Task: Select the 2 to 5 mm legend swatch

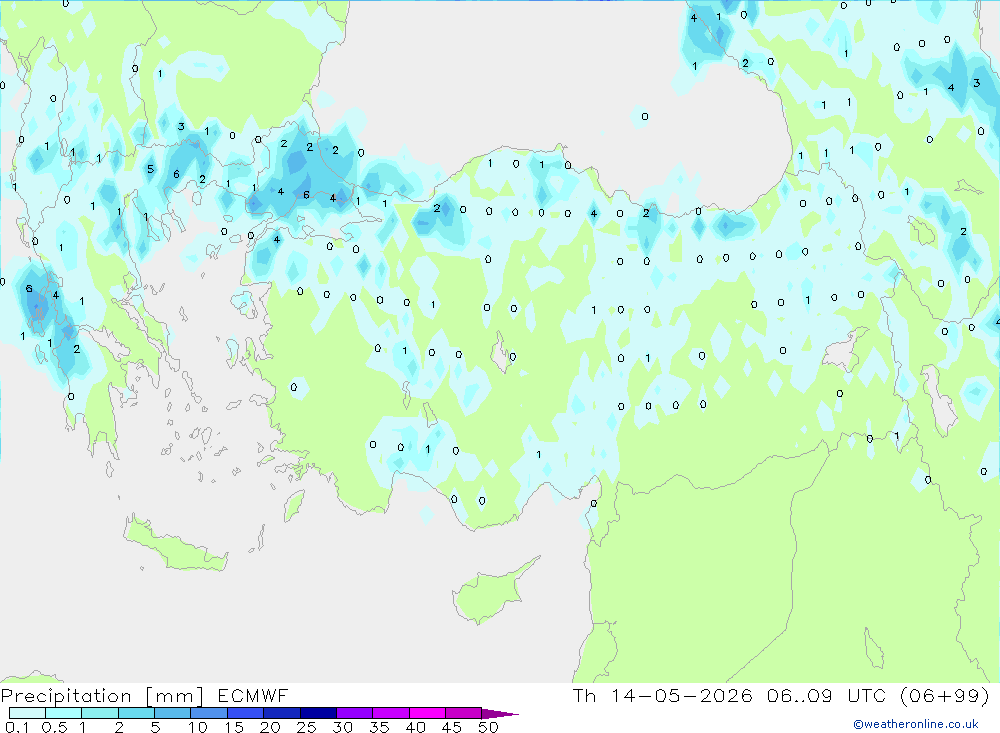Action: tap(136, 713)
